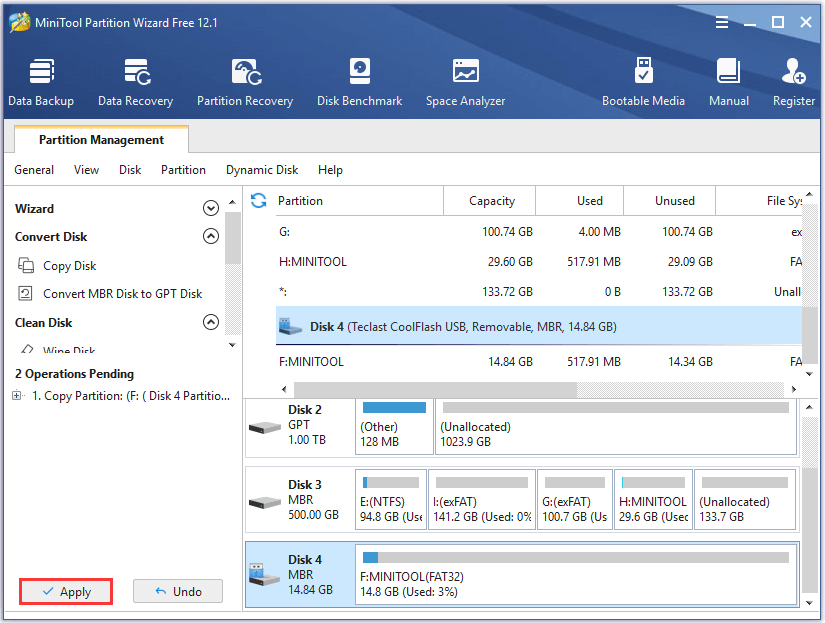Click the Copy Disk icon

(26, 265)
